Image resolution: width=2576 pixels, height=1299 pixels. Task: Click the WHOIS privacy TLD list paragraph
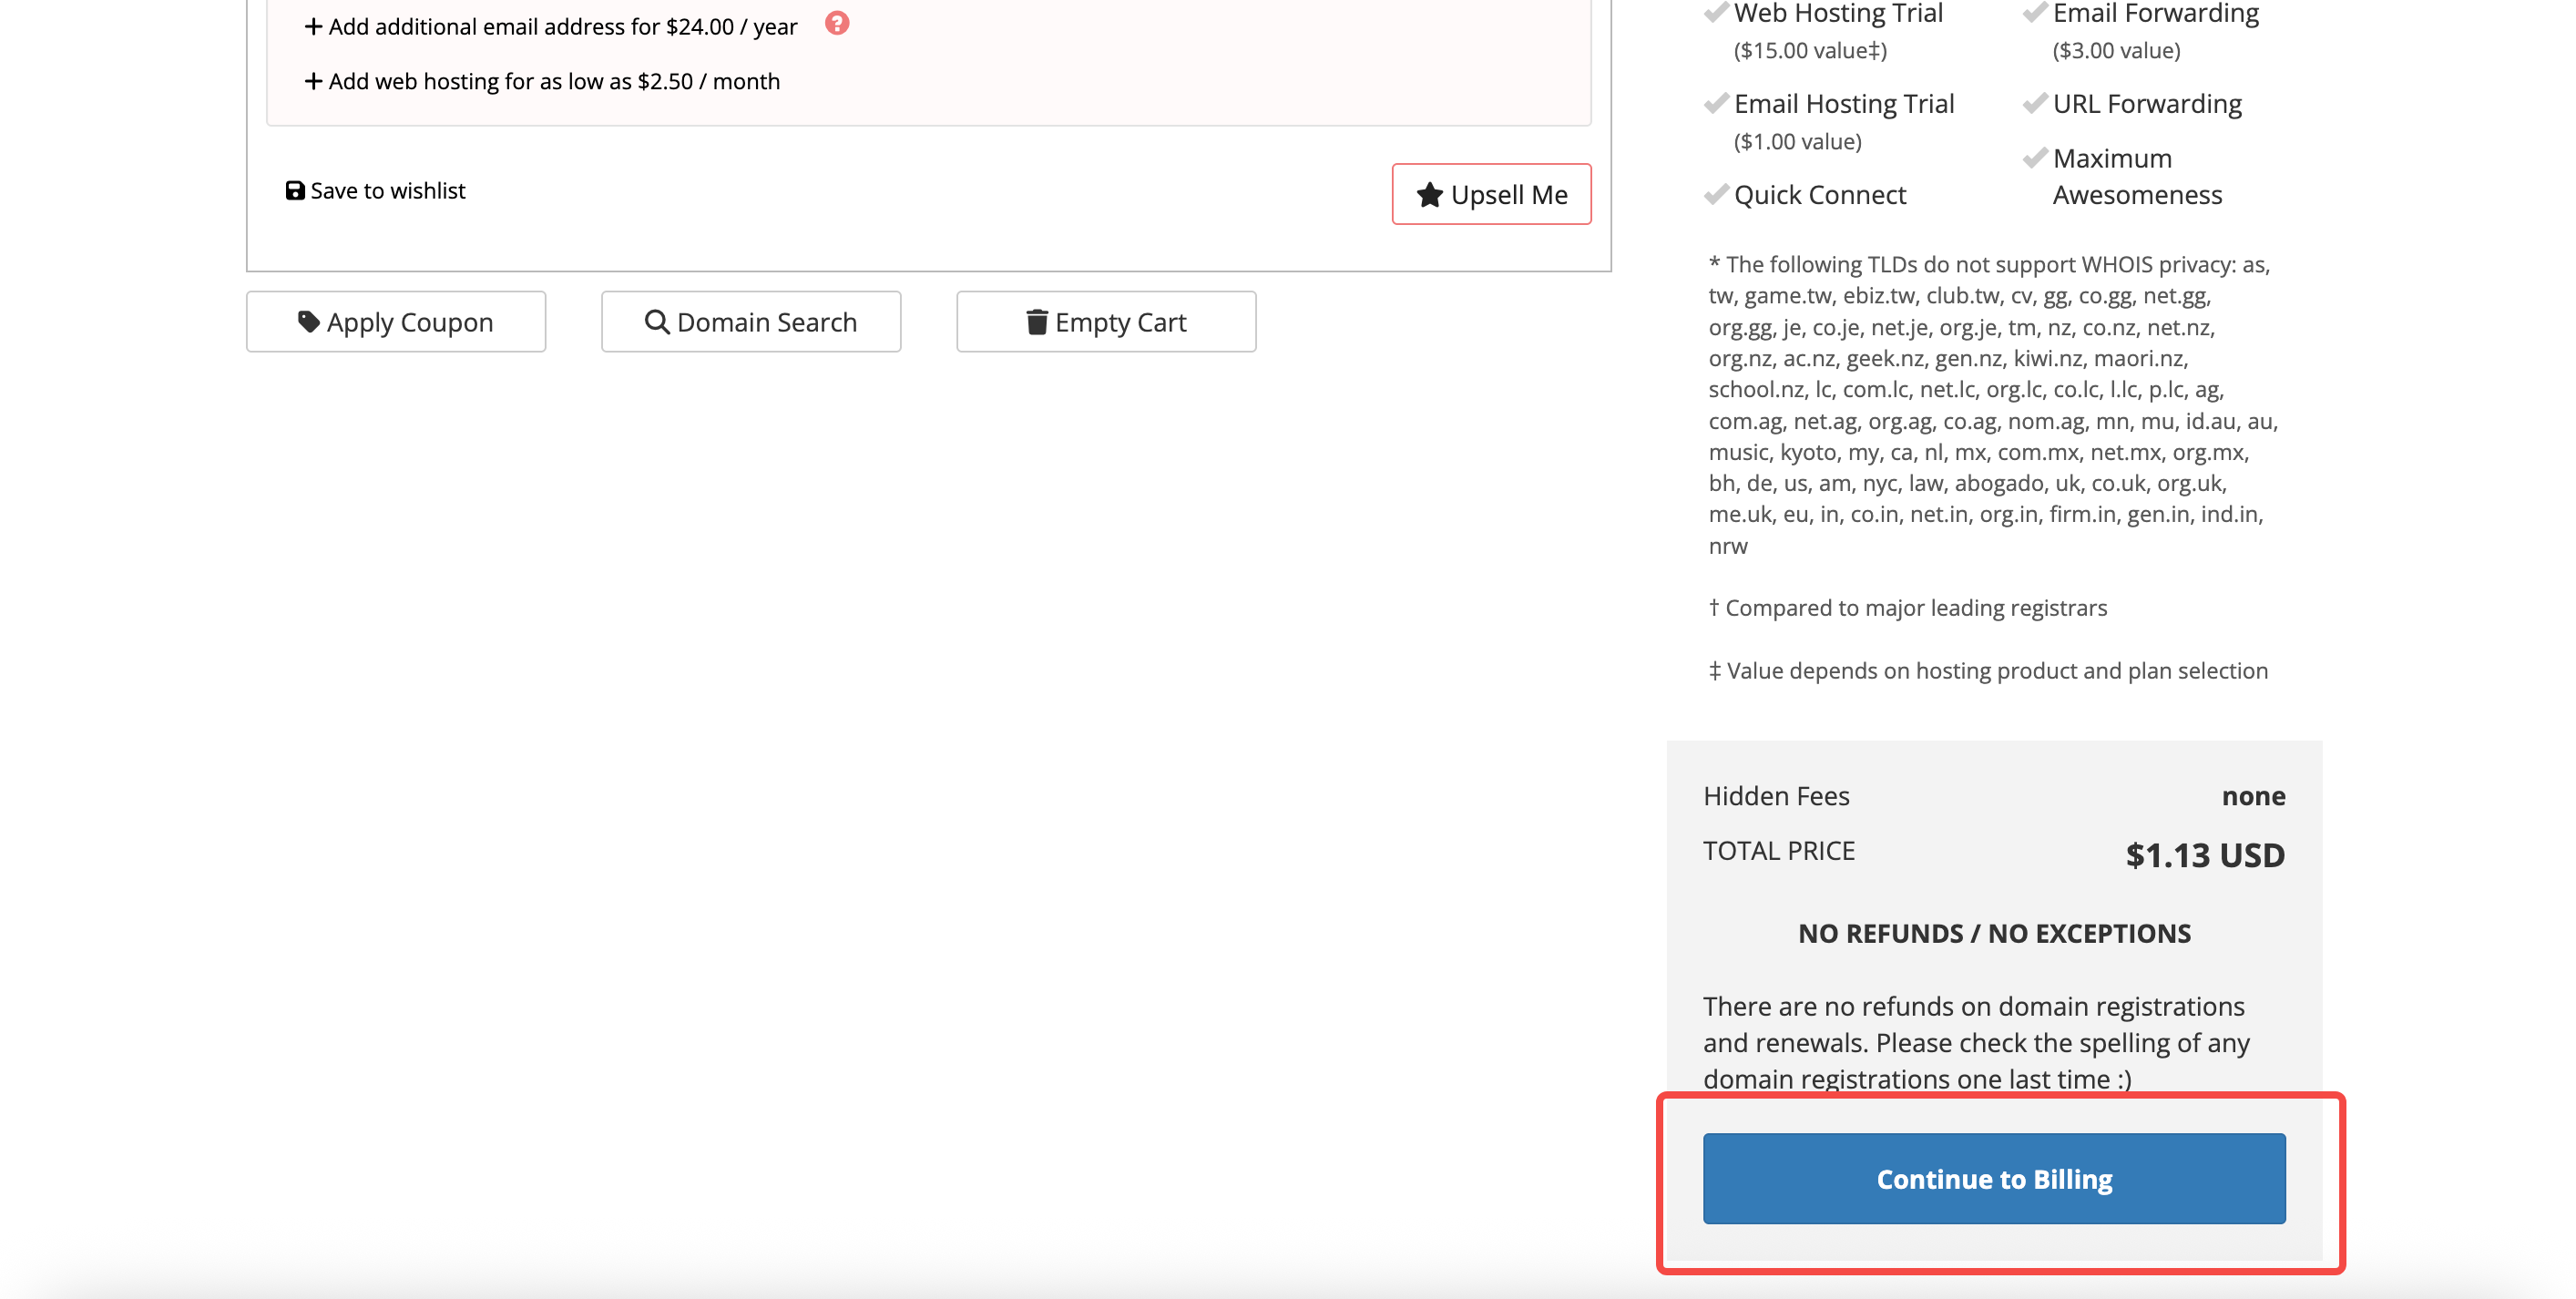click(x=1993, y=405)
